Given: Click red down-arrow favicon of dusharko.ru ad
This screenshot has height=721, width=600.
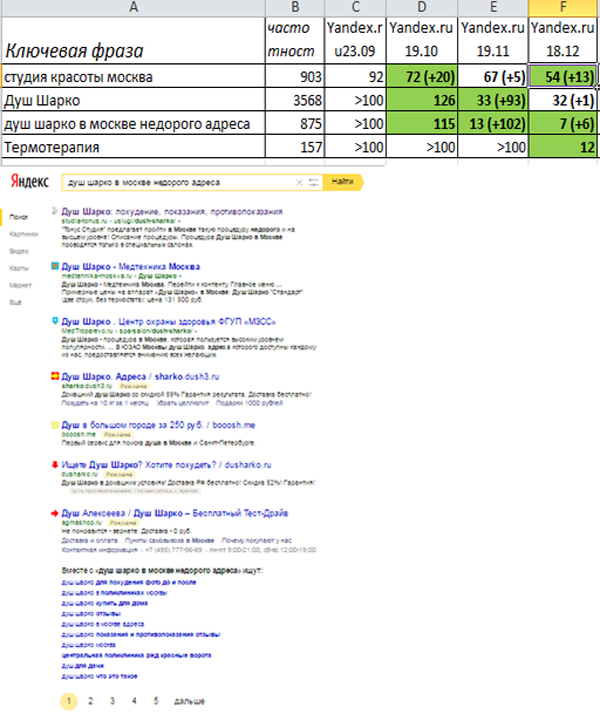Looking at the screenshot, I should pos(55,464).
